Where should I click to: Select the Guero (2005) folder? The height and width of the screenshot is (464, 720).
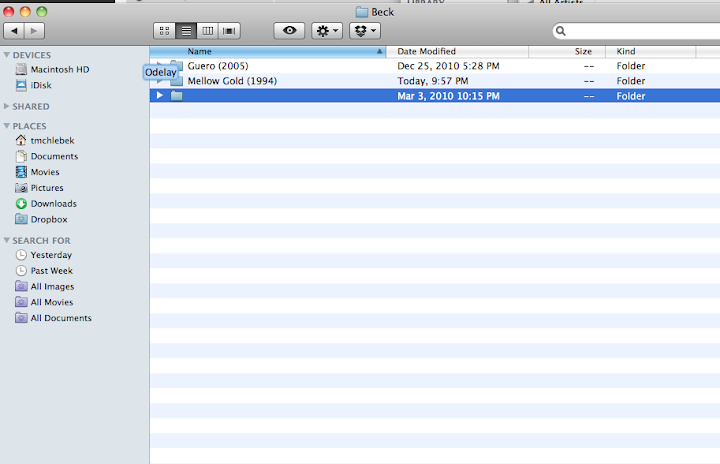(x=218, y=66)
